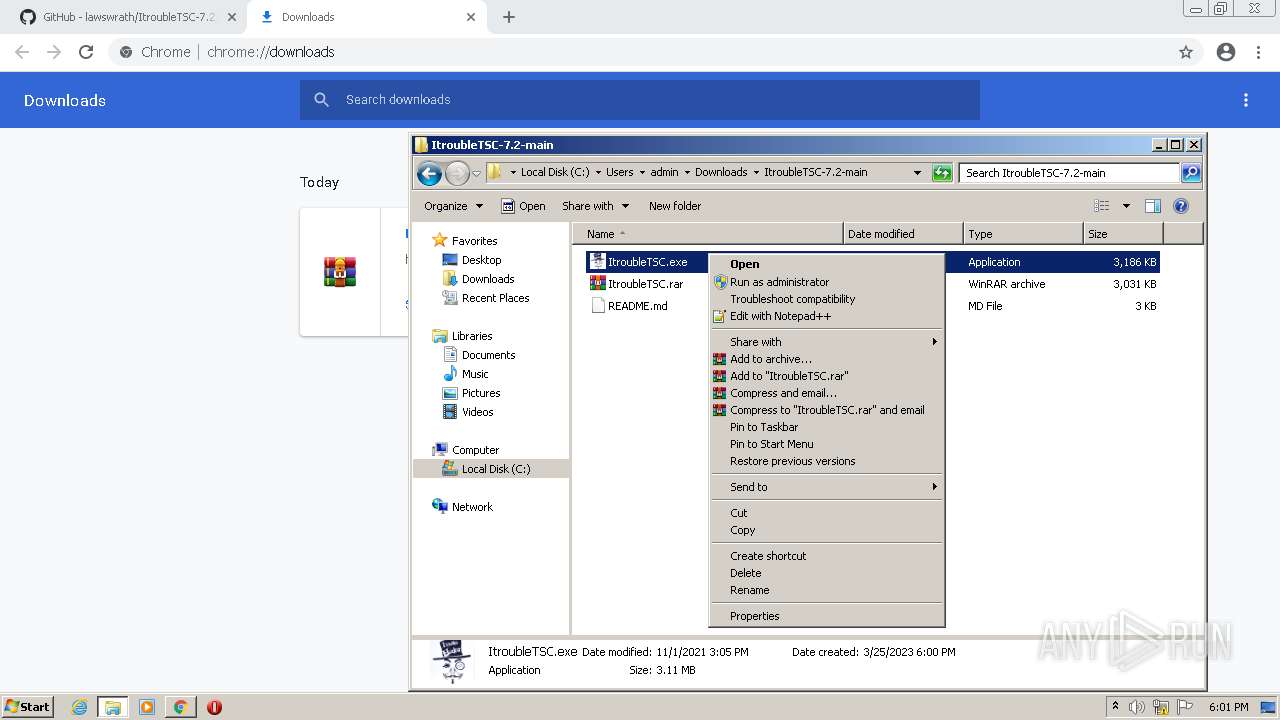Click the volume icon in system tray
This screenshot has height=720, width=1280.
[x=1137, y=707]
